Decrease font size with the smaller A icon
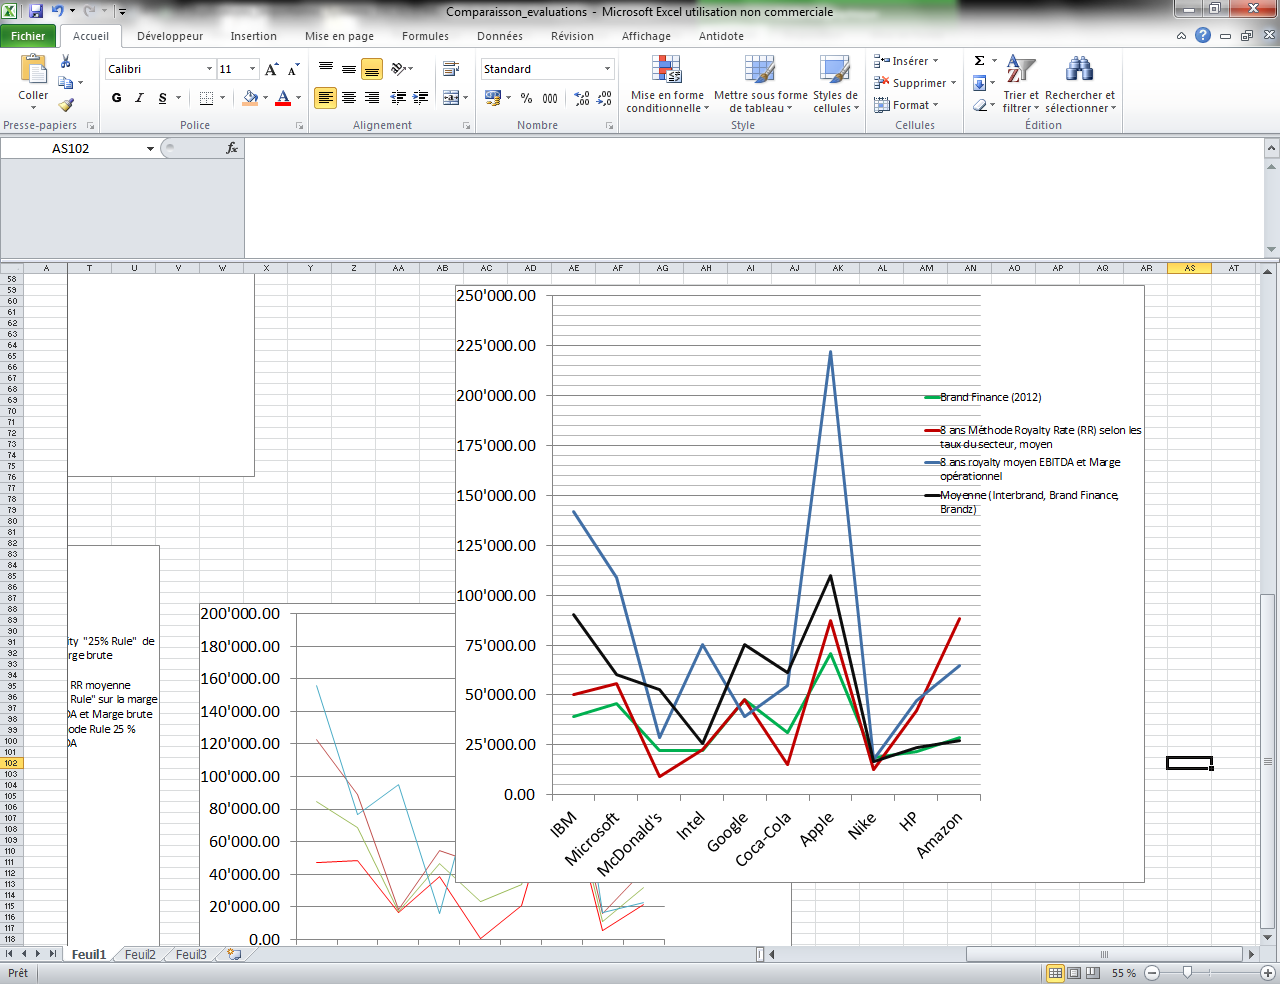 click(x=293, y=69)
